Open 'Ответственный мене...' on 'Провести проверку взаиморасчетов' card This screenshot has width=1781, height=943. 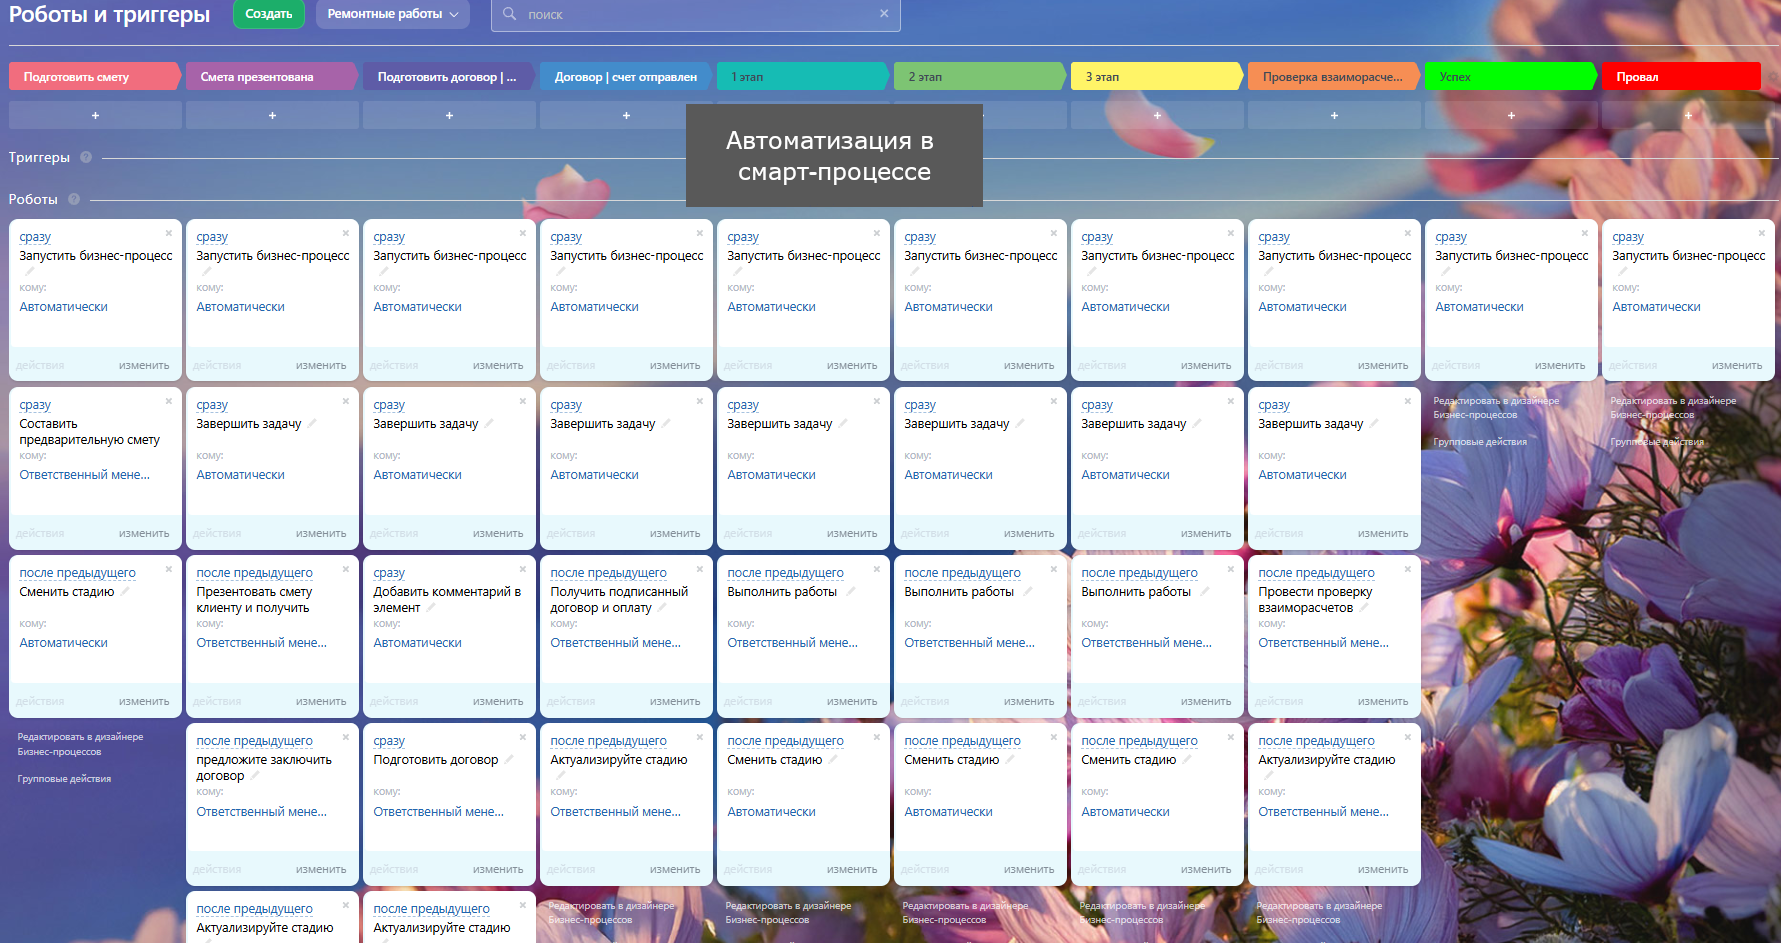point(1323,643)
